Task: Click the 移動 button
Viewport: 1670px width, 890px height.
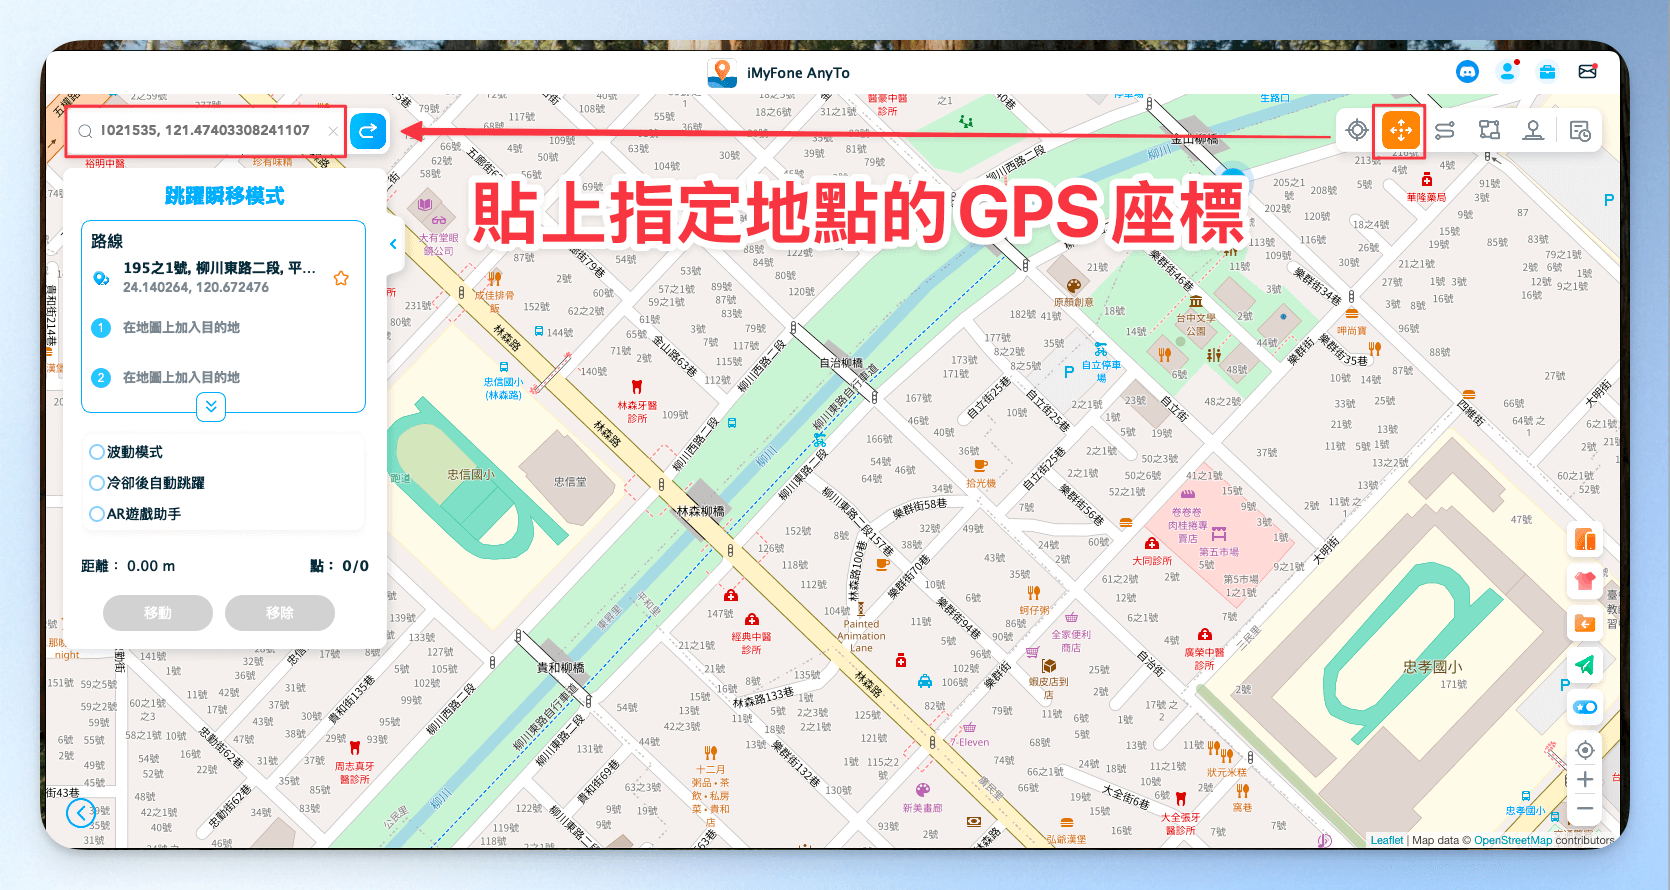Action: pos(158,613)
